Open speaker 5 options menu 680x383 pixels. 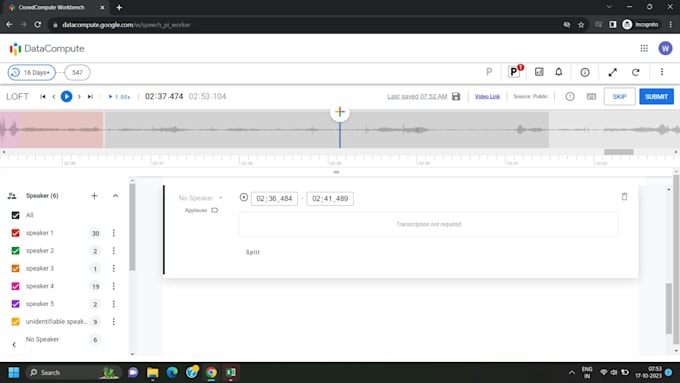pyautogui.click(x=114, y=304)
